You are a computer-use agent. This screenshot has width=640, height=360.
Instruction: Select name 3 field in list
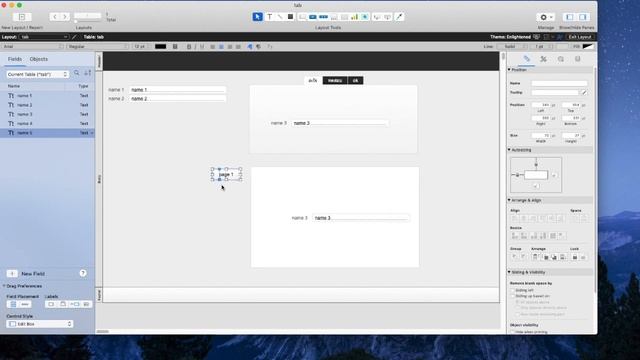tap(47, 114)
